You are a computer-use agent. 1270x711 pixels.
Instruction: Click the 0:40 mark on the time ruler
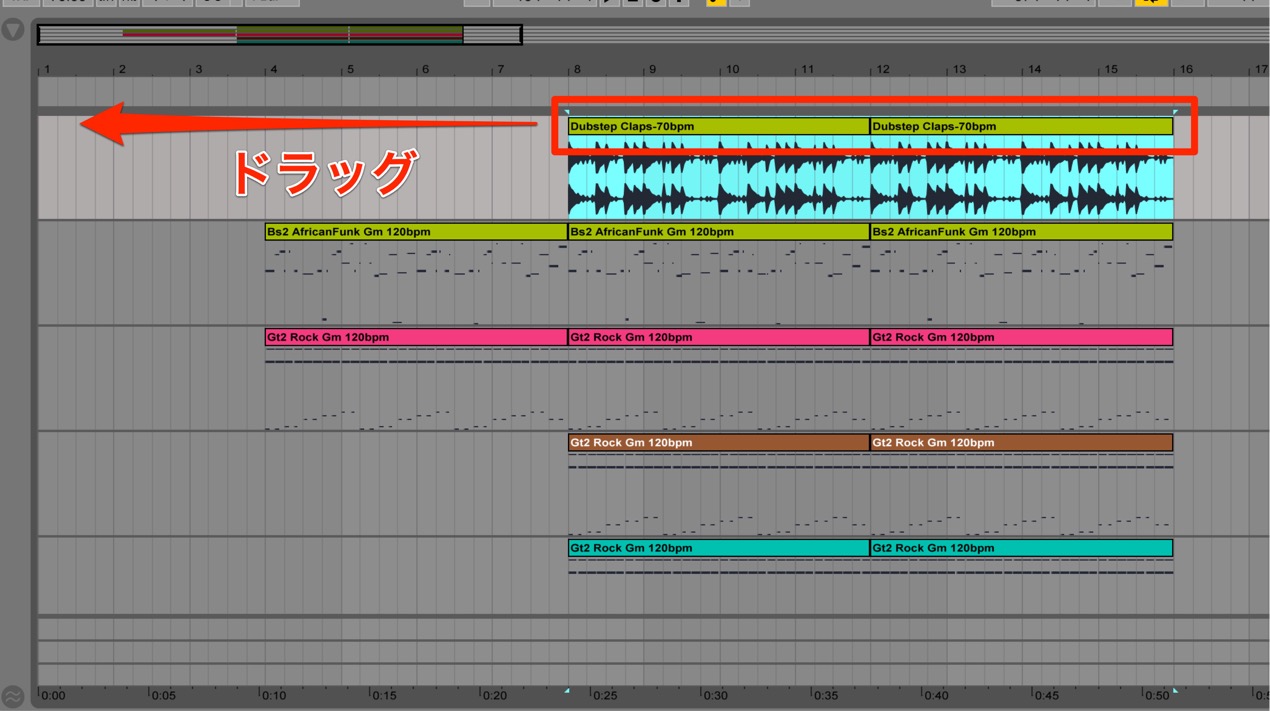[x=935, y=695]
